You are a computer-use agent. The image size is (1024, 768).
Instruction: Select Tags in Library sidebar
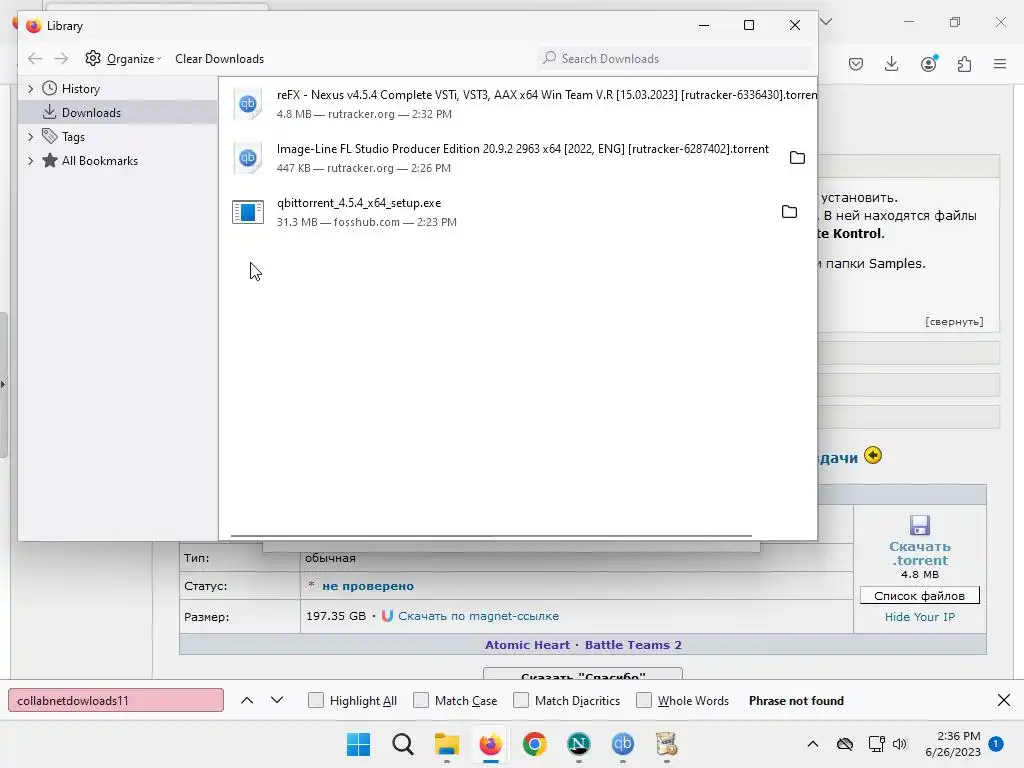73,137
